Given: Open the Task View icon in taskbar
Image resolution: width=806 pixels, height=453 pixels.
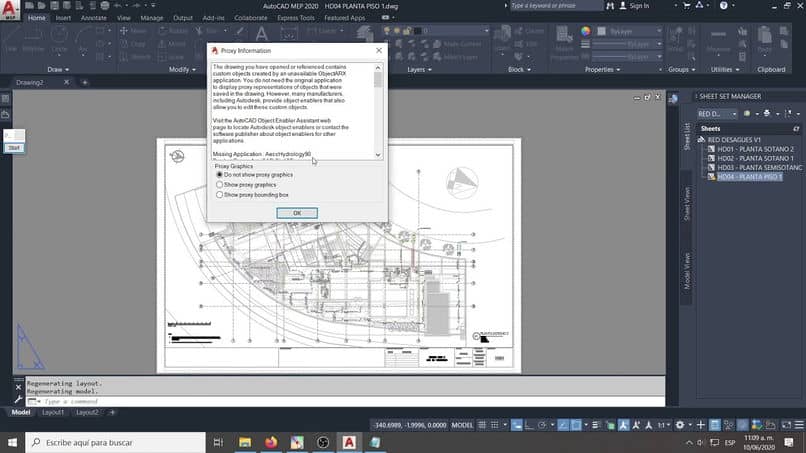Looking at the screenshot, I should click(217, 441).
